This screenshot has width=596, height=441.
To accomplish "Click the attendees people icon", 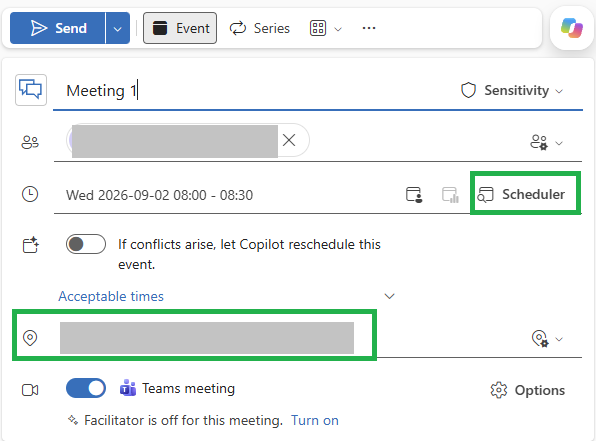I will pyautogui.click(x=30, y=143).
